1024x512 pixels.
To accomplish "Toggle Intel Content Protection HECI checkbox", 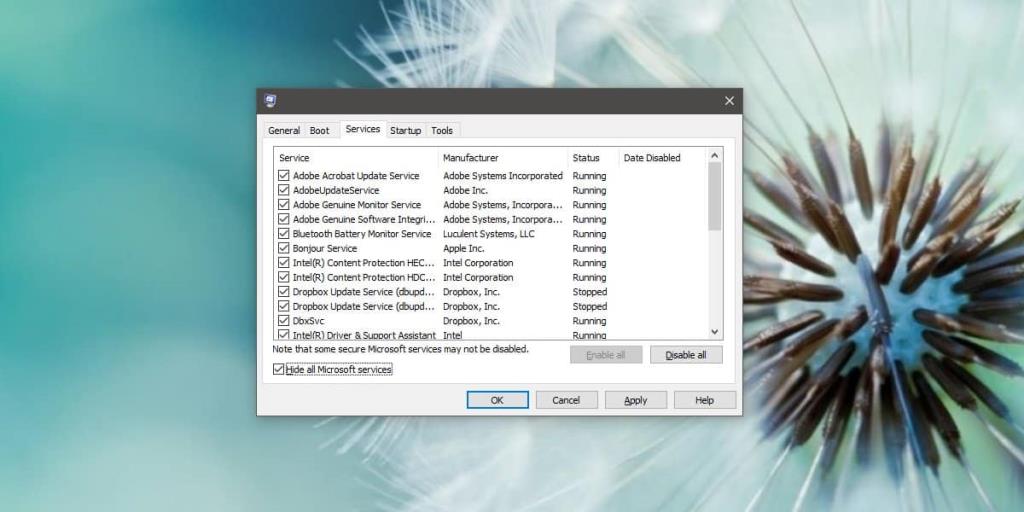I will (283, 263).
